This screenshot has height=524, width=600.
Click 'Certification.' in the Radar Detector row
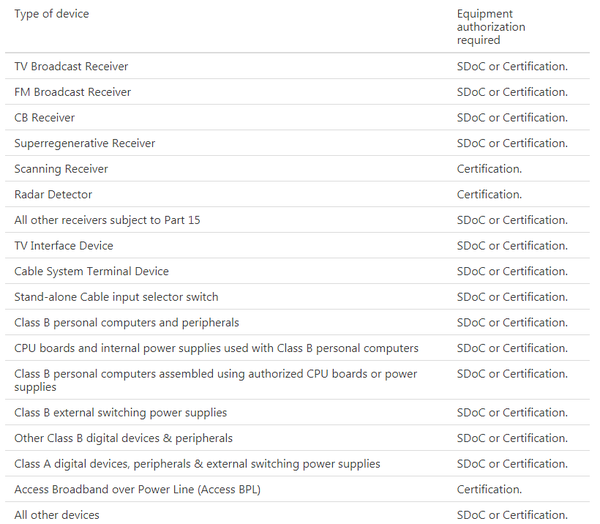pos(489,195)
